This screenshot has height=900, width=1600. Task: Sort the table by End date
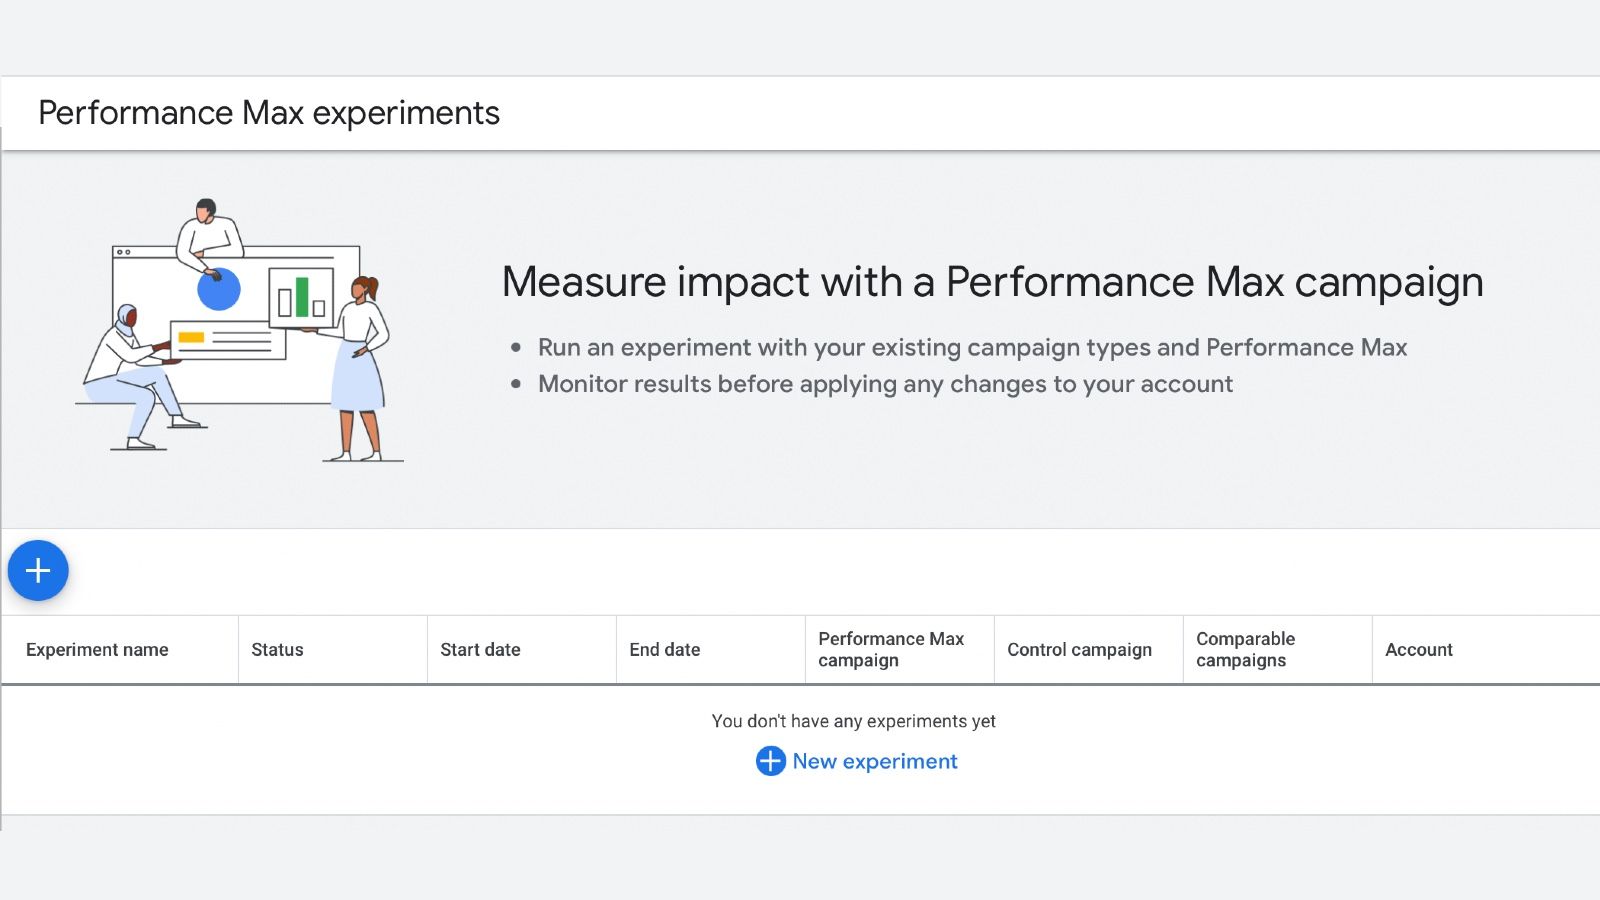664,649
